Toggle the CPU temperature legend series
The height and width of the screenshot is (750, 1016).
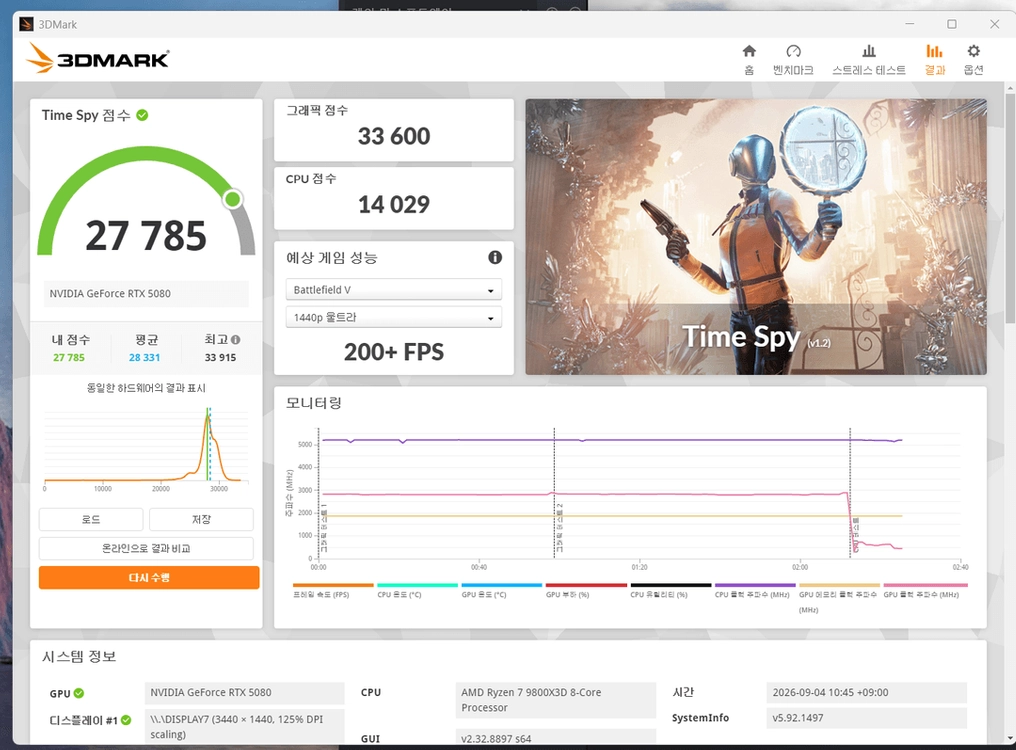click(417, 591)
